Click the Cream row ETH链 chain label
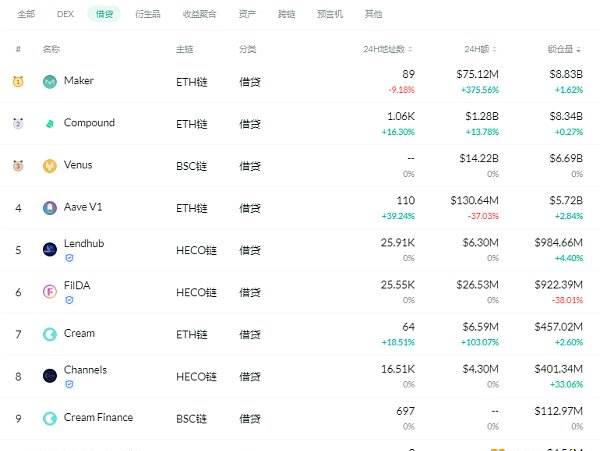Image resolution: width=600 pixels, height=451 pixels. [x=191, y=334]
